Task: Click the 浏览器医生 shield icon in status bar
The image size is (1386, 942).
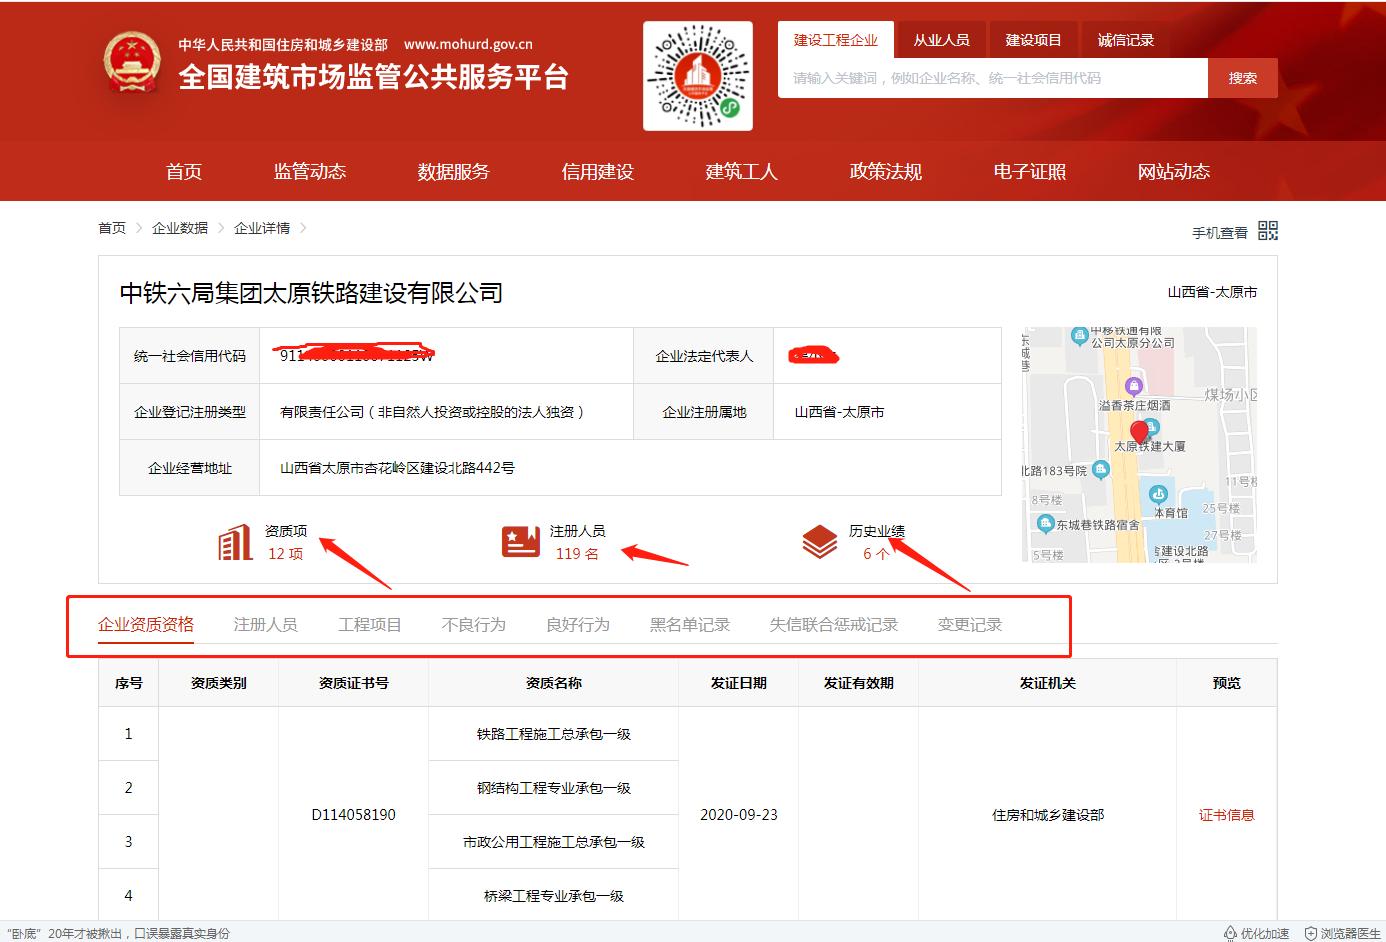Action: point(1311,932)
